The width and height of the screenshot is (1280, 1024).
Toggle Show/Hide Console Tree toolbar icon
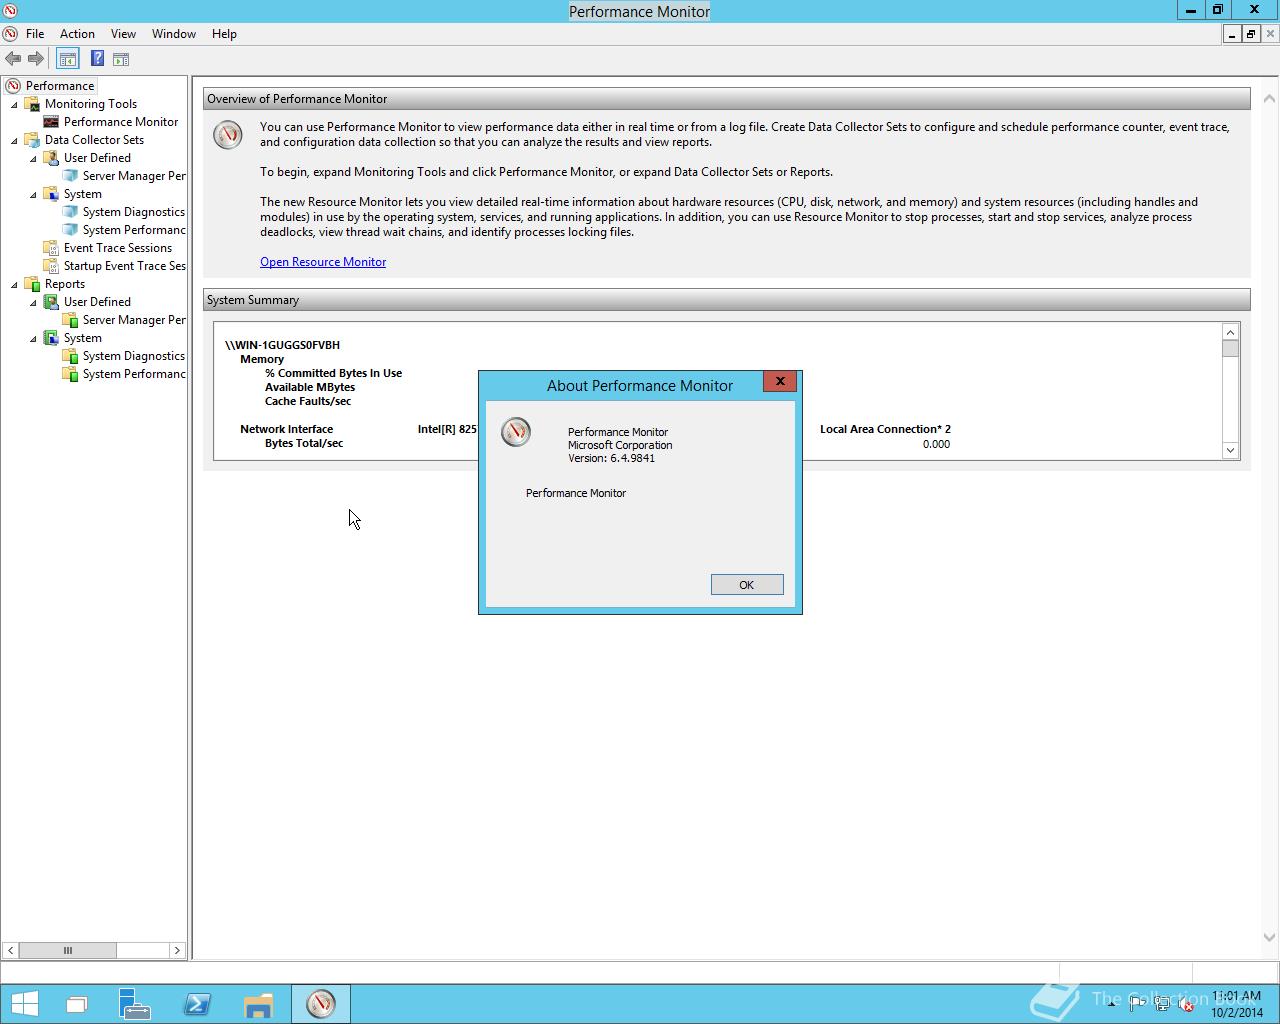click(x=67, y=59)
